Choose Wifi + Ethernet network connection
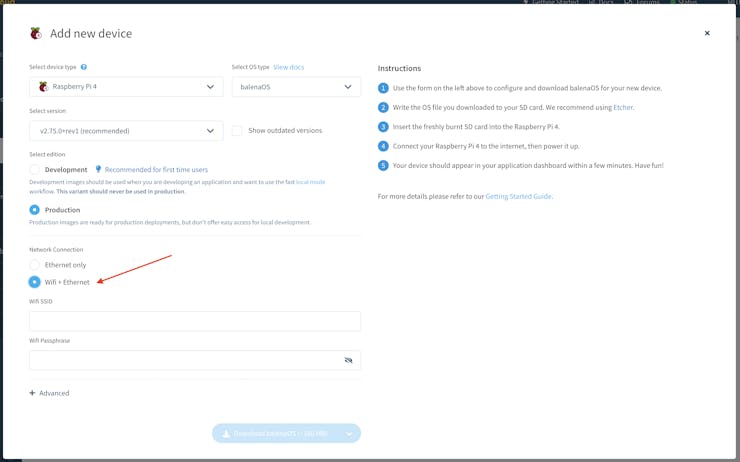The image size is (740, 462). (34, 282)
